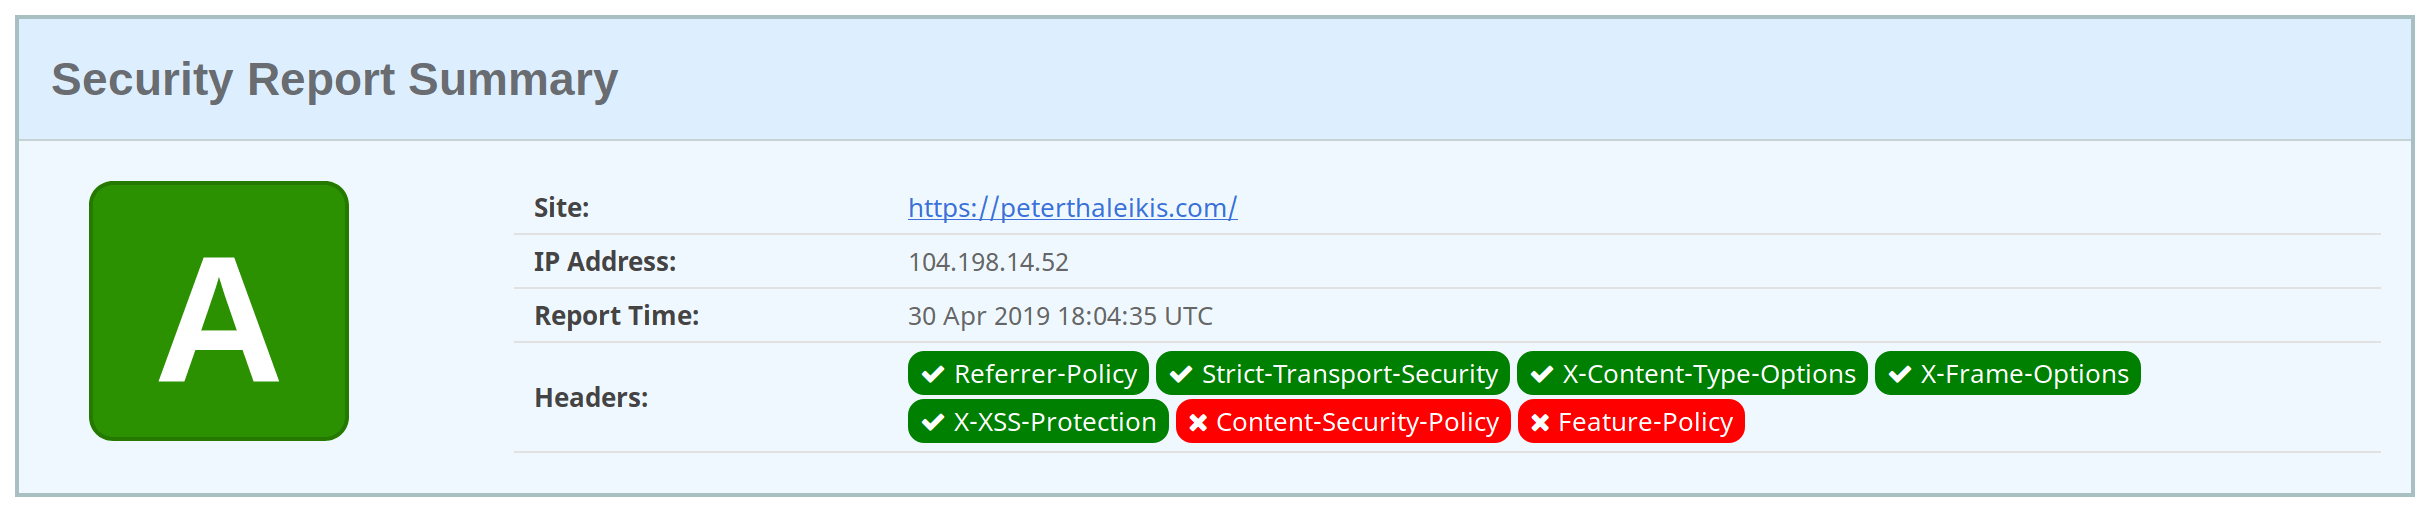Open the peterthaleikis.com site link
2431x509 pixels.
[1072, 208]
